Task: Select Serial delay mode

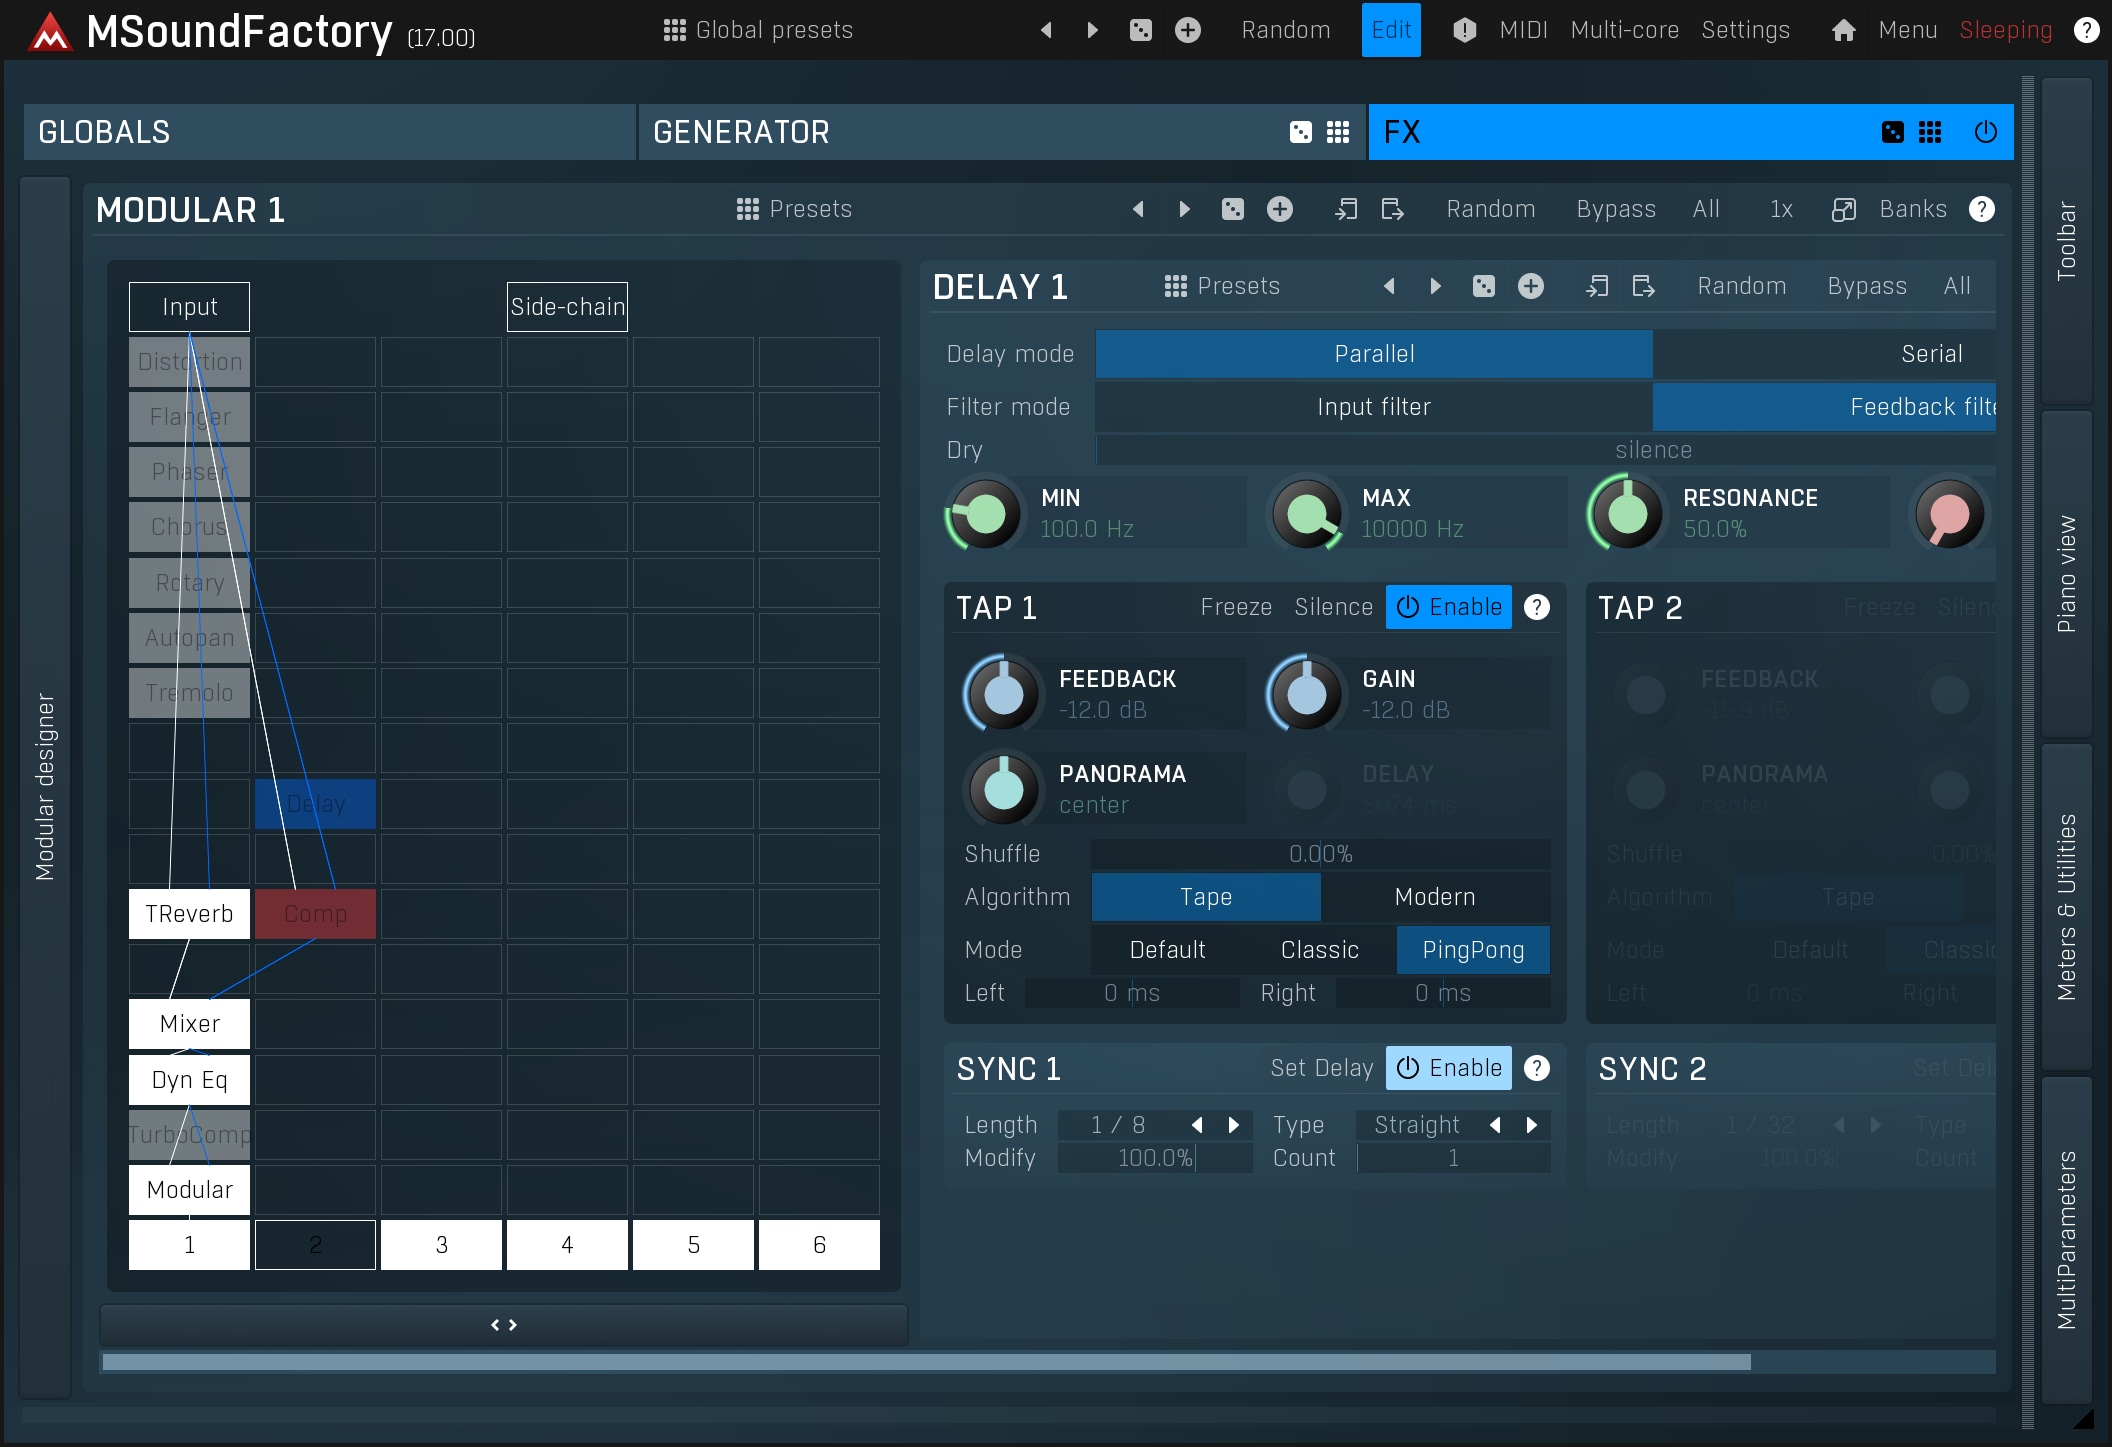Action: coord(1930,354)
